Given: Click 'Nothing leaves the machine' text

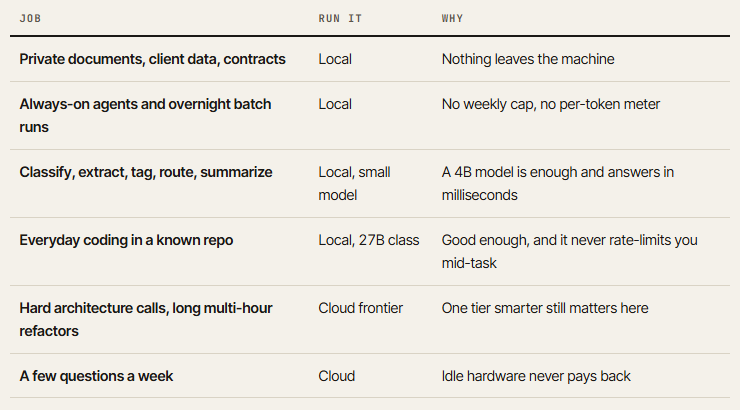Looking at the screenshot, I should 528,59.
